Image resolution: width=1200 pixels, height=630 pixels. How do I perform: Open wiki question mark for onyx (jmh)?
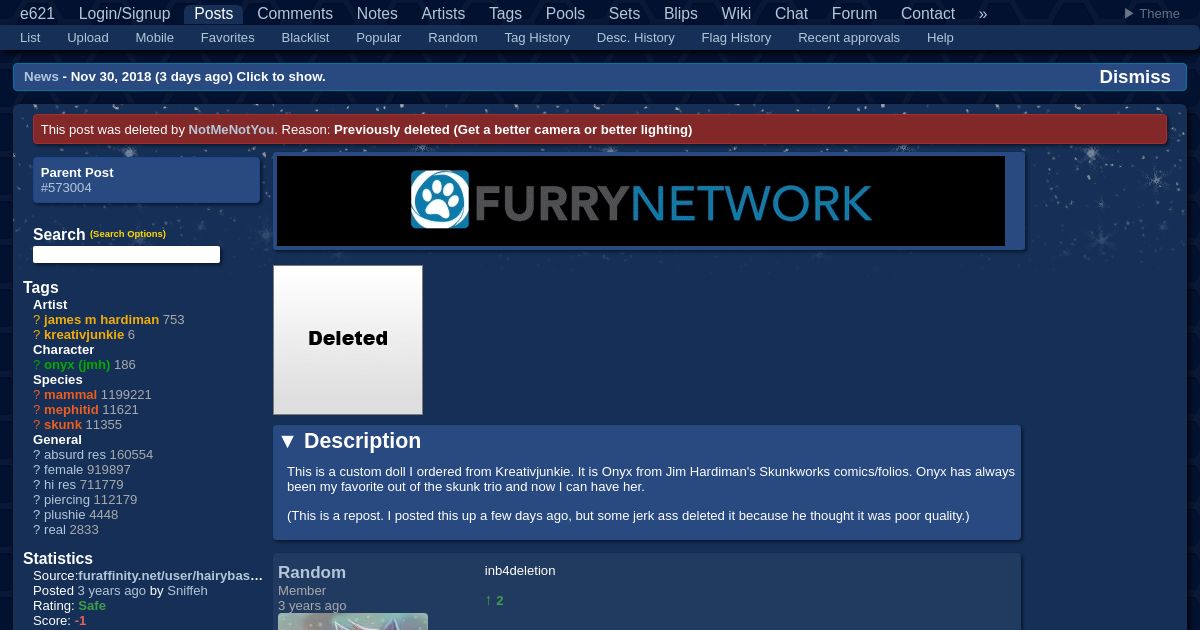37,365
